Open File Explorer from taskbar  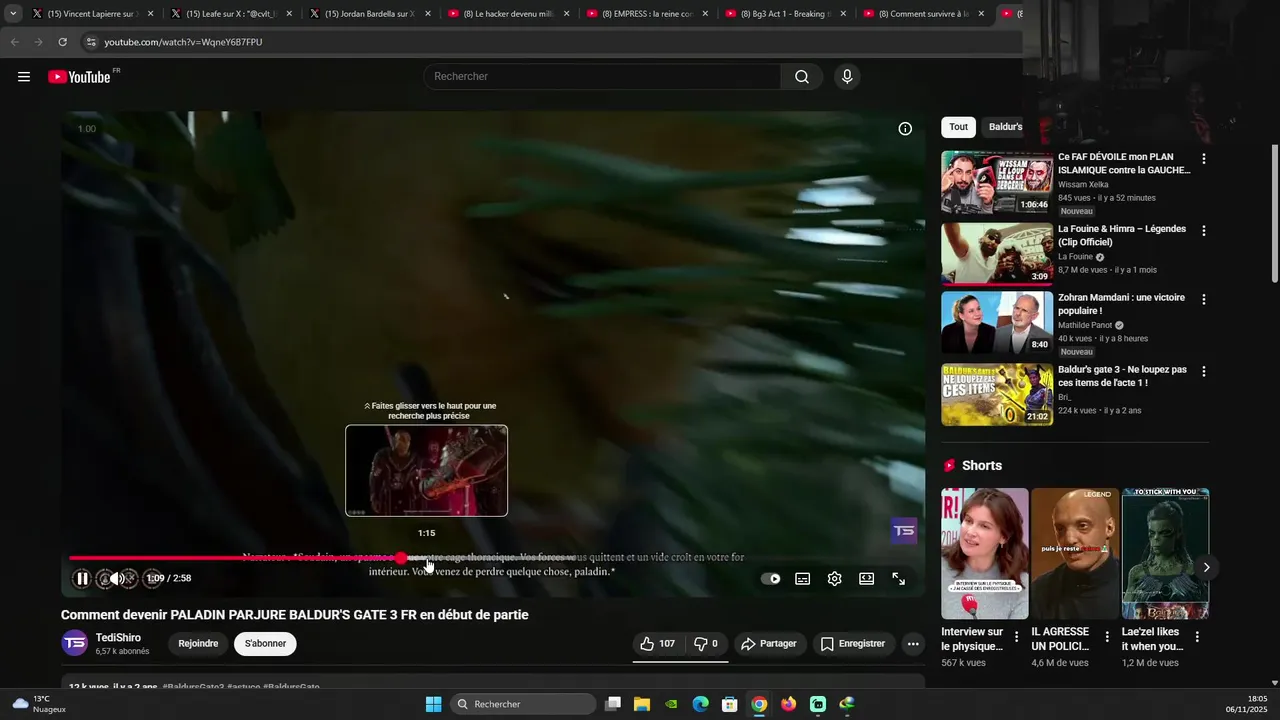[x=642, y=704]
